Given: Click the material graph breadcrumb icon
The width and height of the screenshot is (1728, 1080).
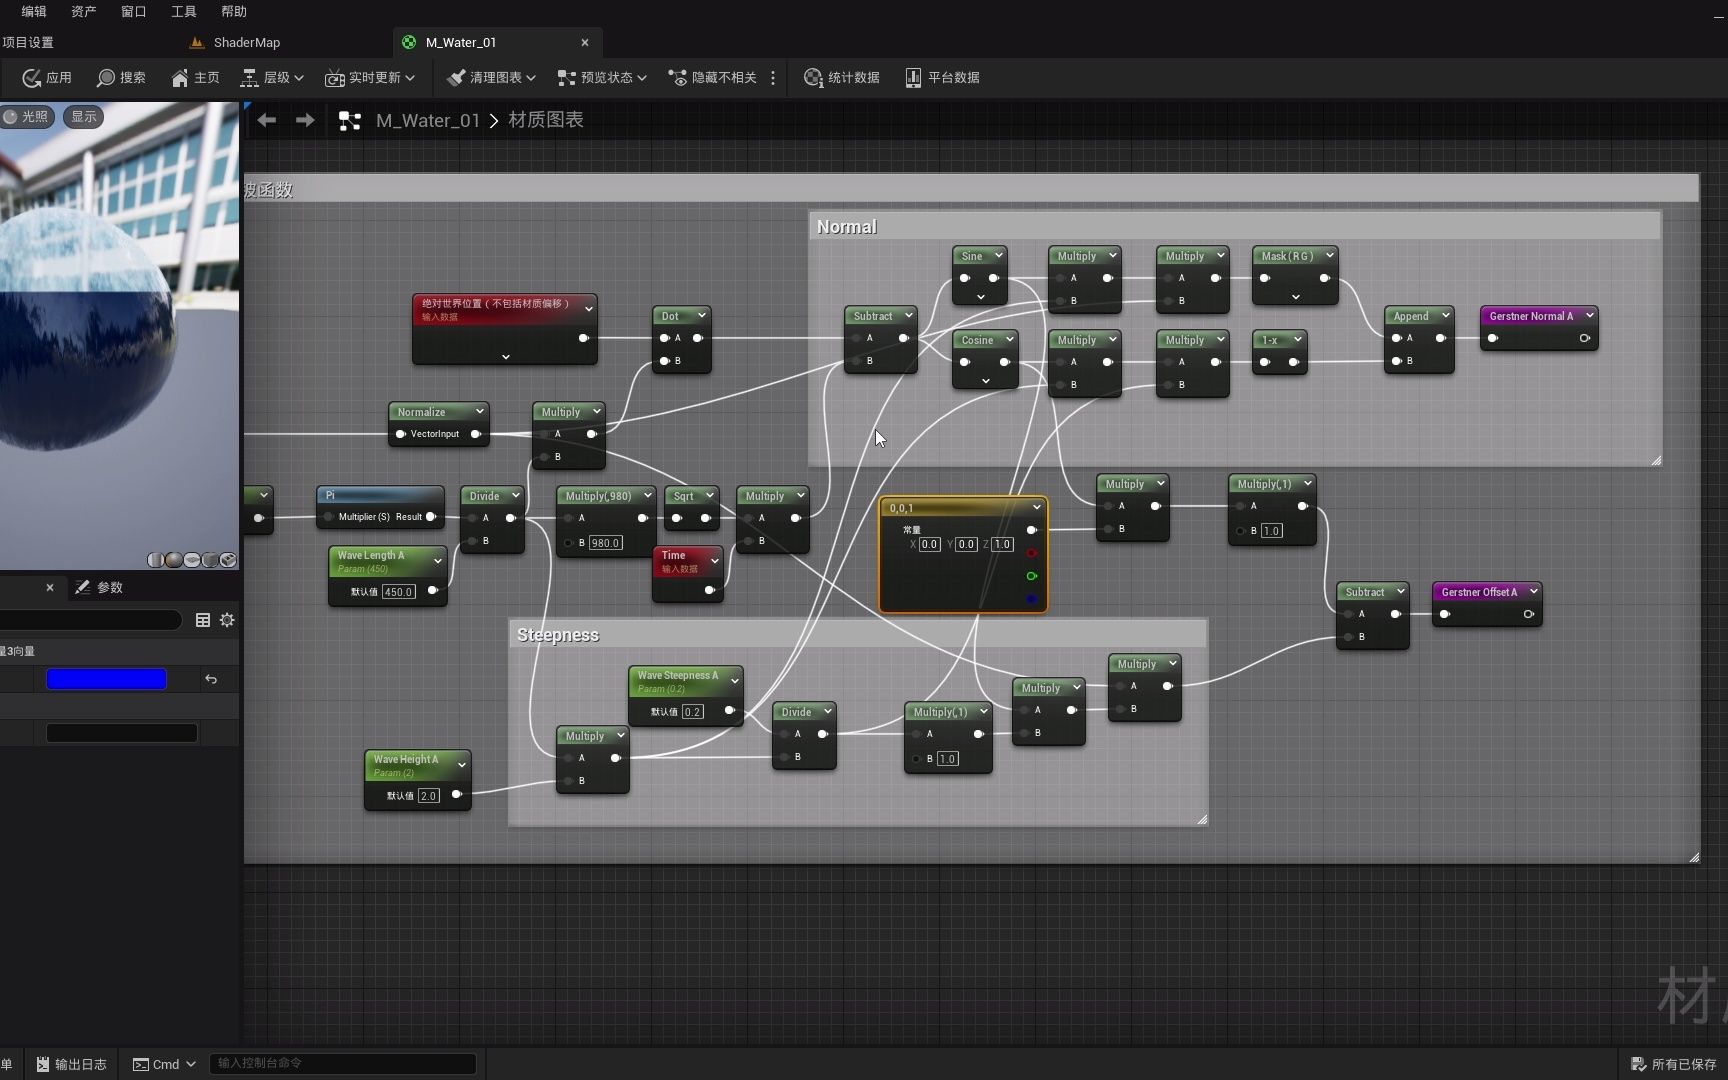Looking at the screenshot, I should (x=349, y=120).
